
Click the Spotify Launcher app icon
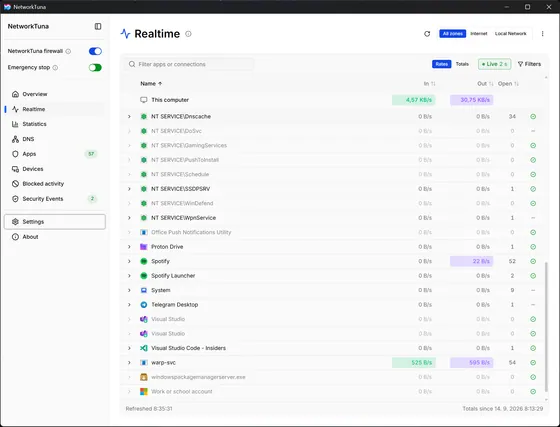click(144, 276)
